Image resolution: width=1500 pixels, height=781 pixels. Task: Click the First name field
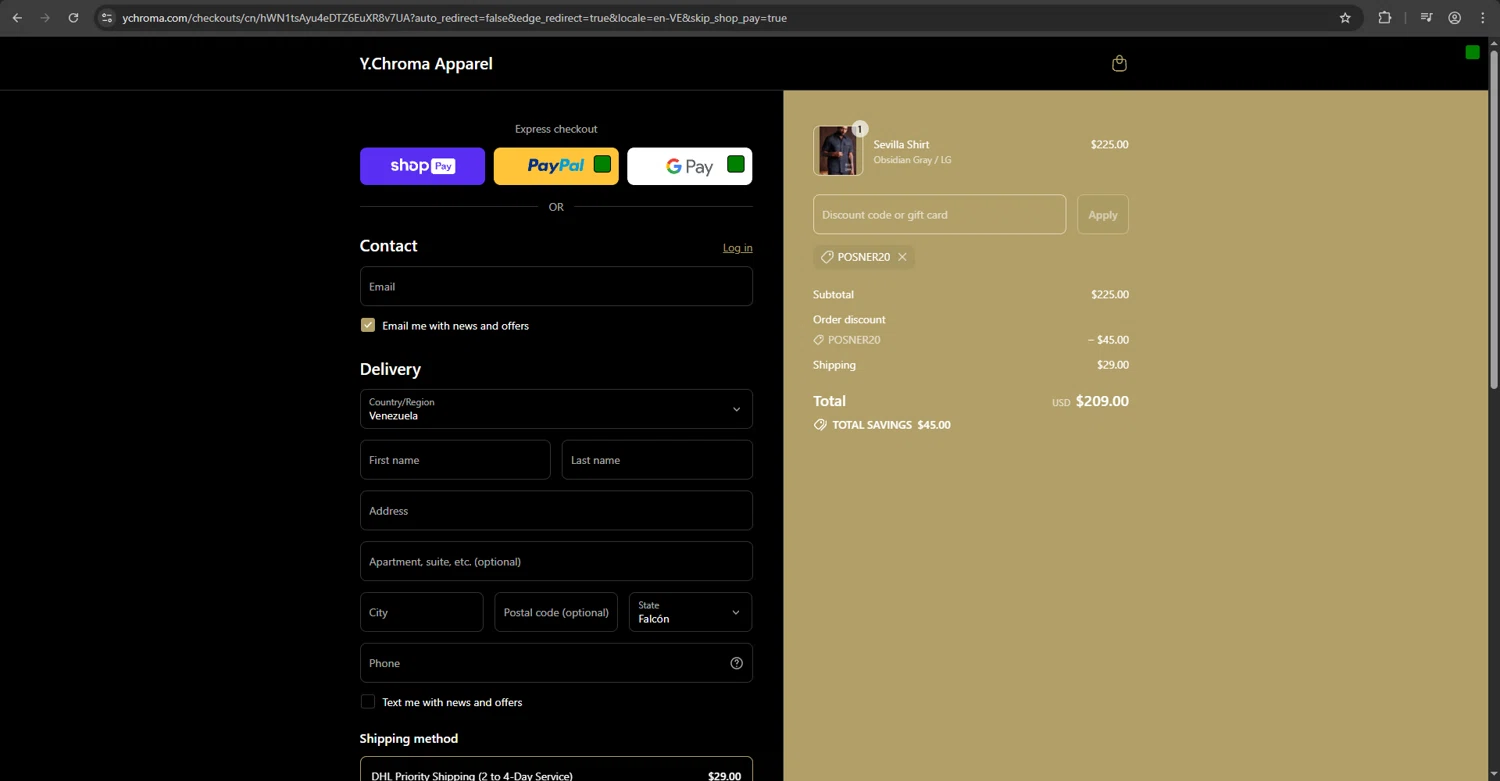[455, 460]
